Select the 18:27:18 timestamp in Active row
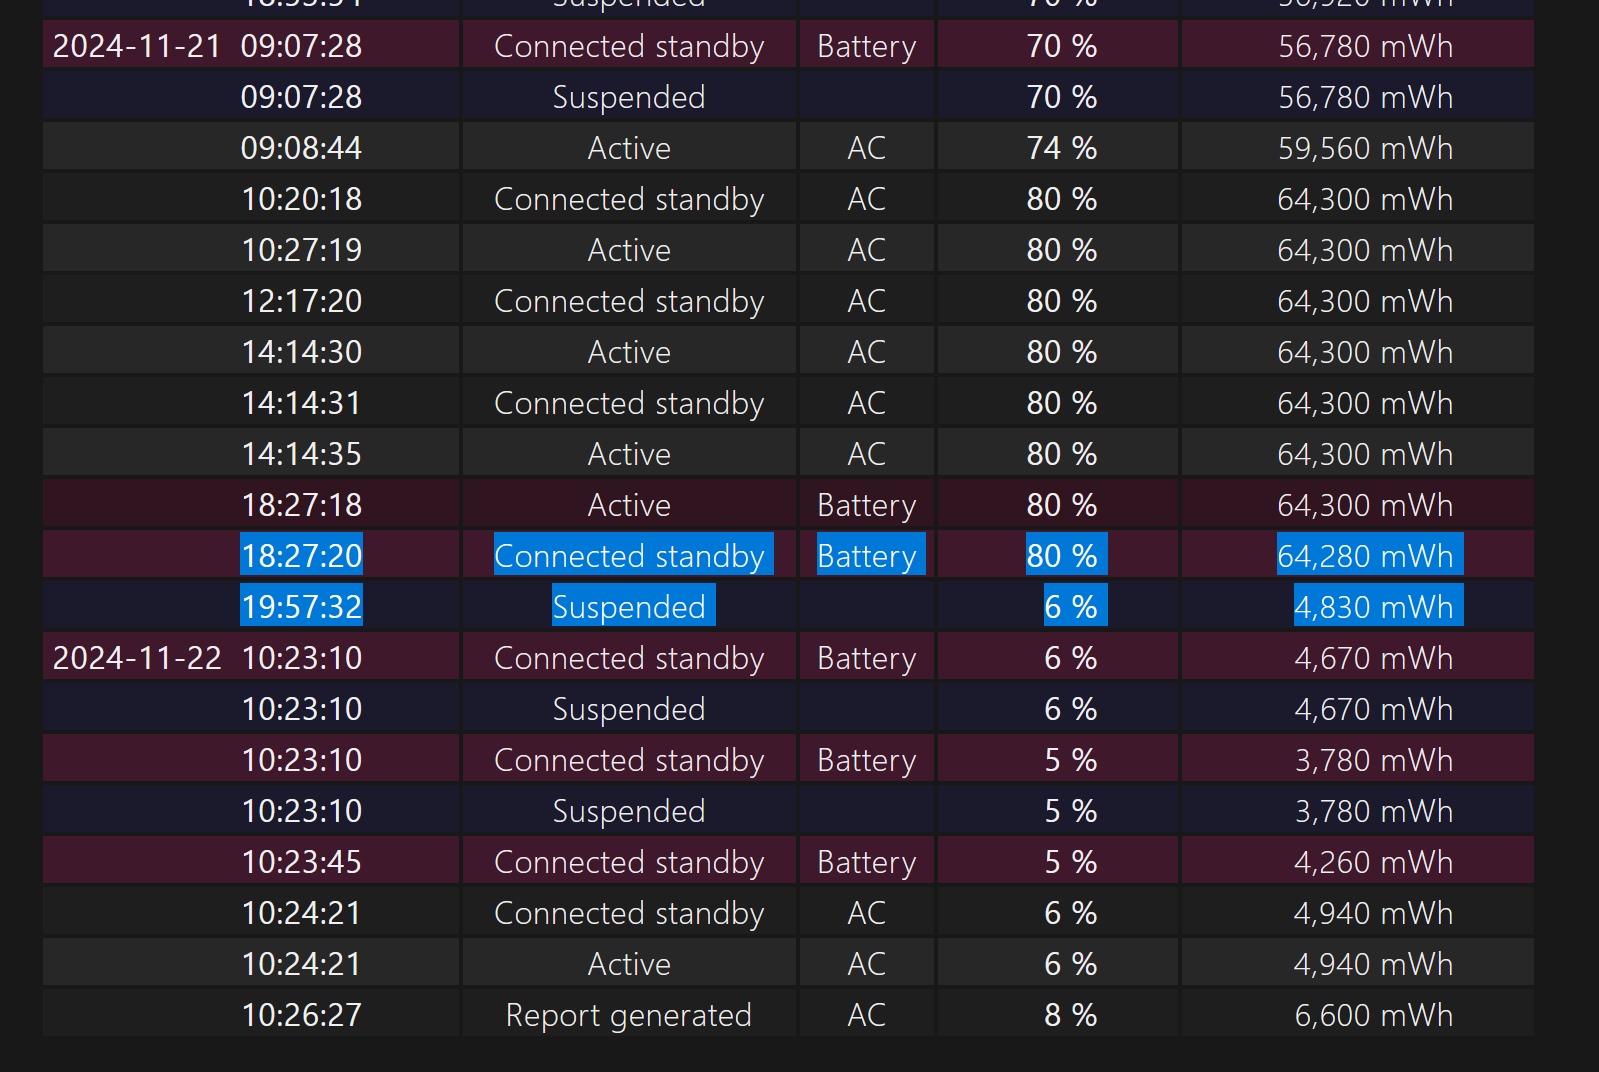 [301, 505]
